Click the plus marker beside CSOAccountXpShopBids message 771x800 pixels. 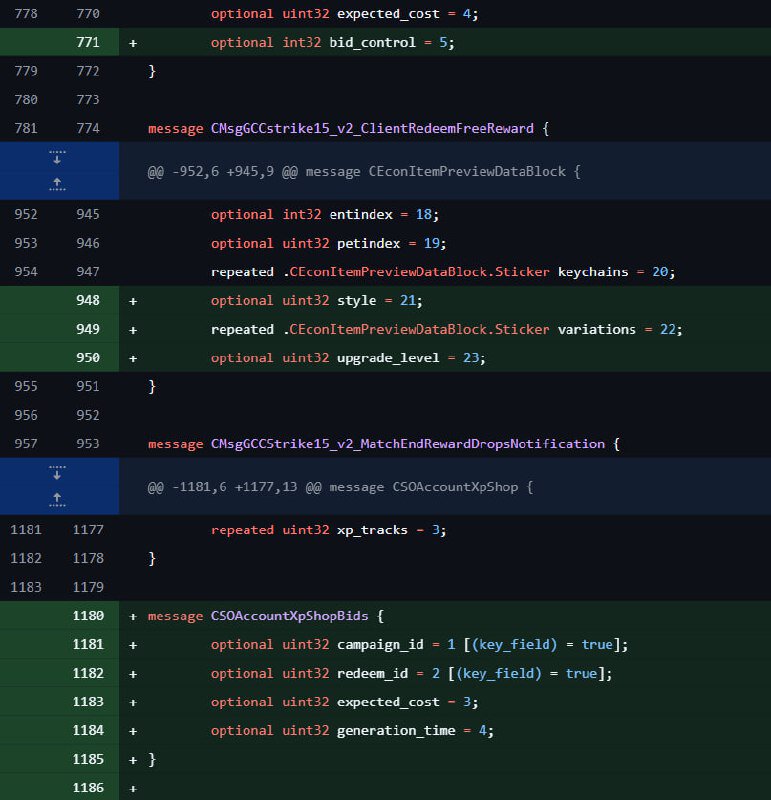pyautogui.click(x=133, y=616)
